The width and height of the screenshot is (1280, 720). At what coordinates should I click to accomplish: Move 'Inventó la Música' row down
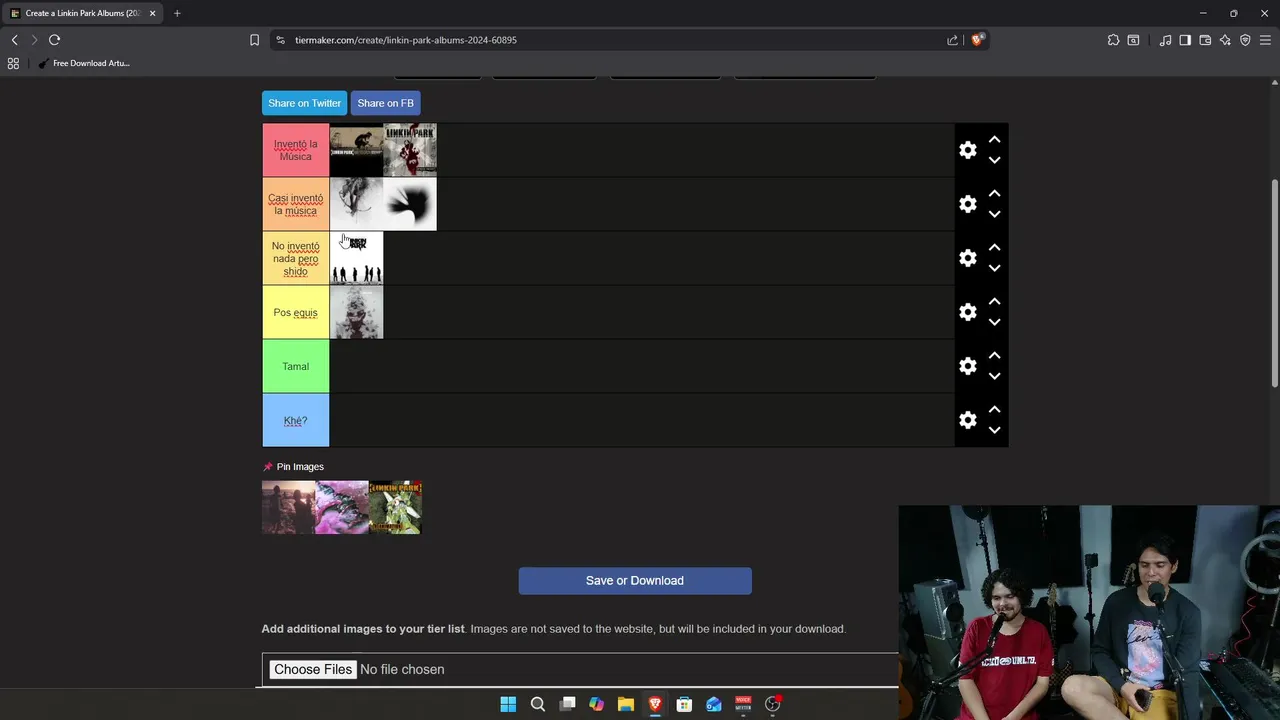click(x=994, y=160)
